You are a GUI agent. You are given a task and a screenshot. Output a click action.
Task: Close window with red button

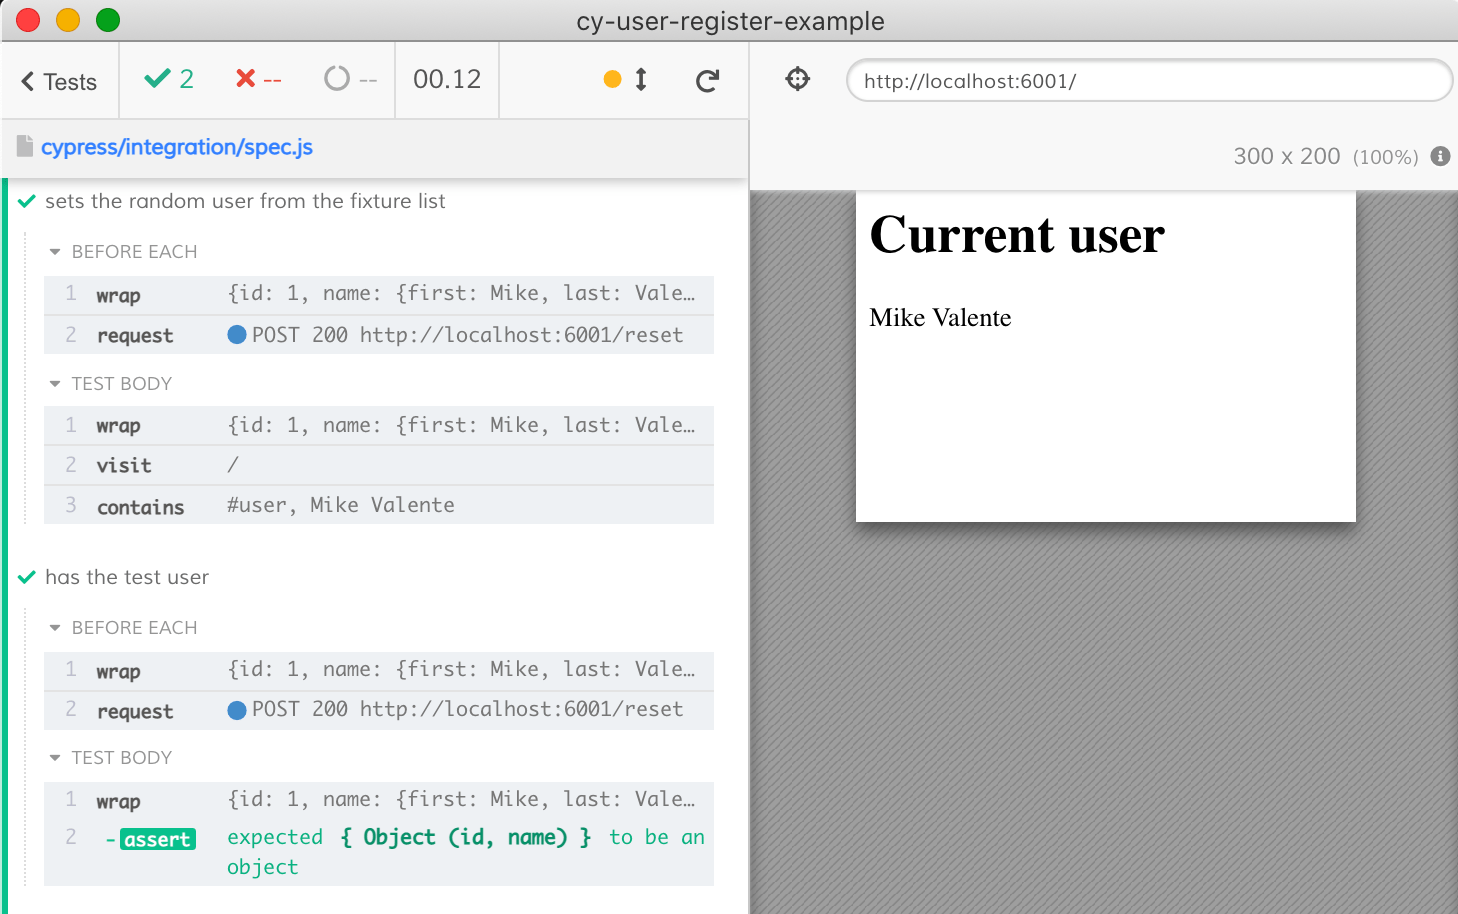(x=28, y=20)
